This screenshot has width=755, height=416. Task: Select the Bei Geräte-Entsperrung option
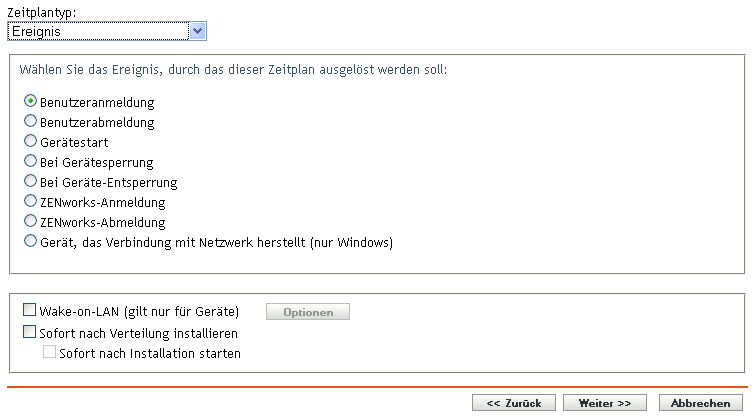click(x=30, y=182)
